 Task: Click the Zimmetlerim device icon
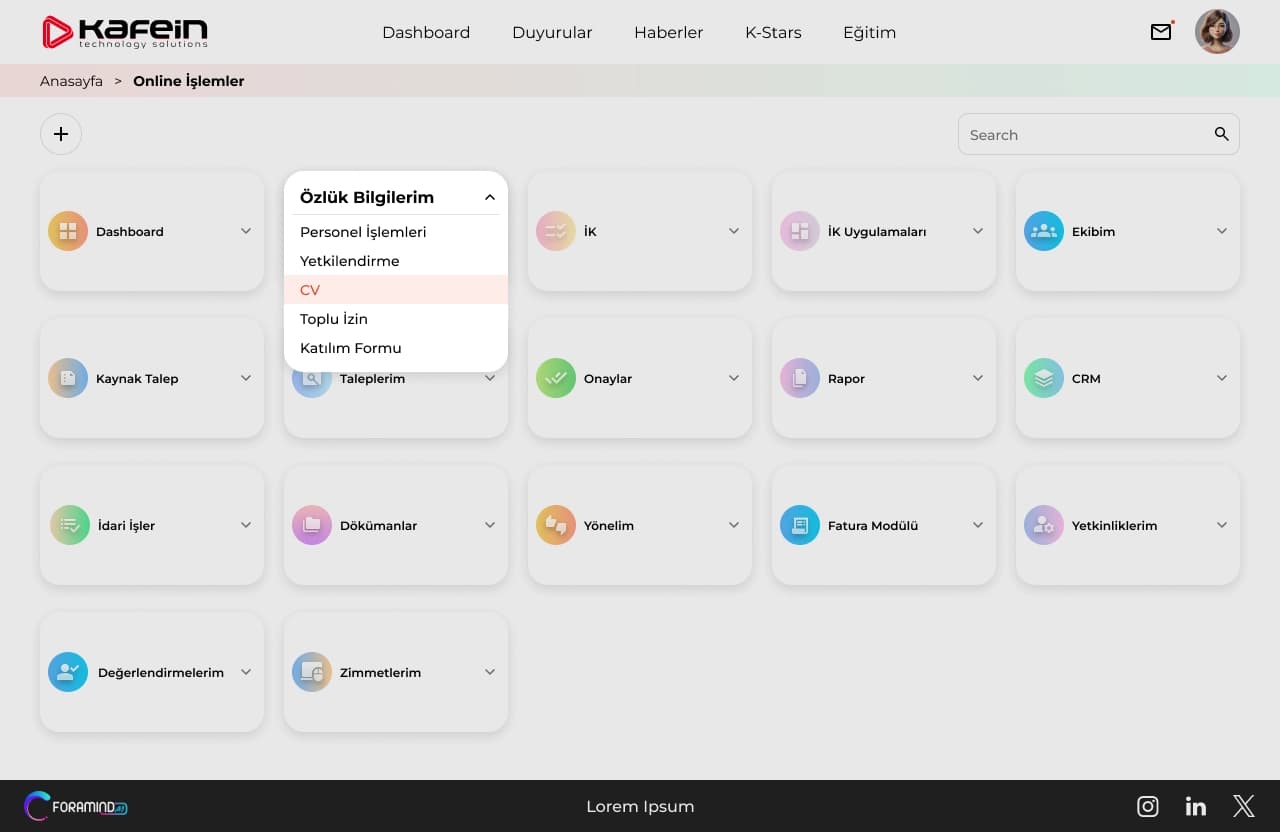point(312,672)
